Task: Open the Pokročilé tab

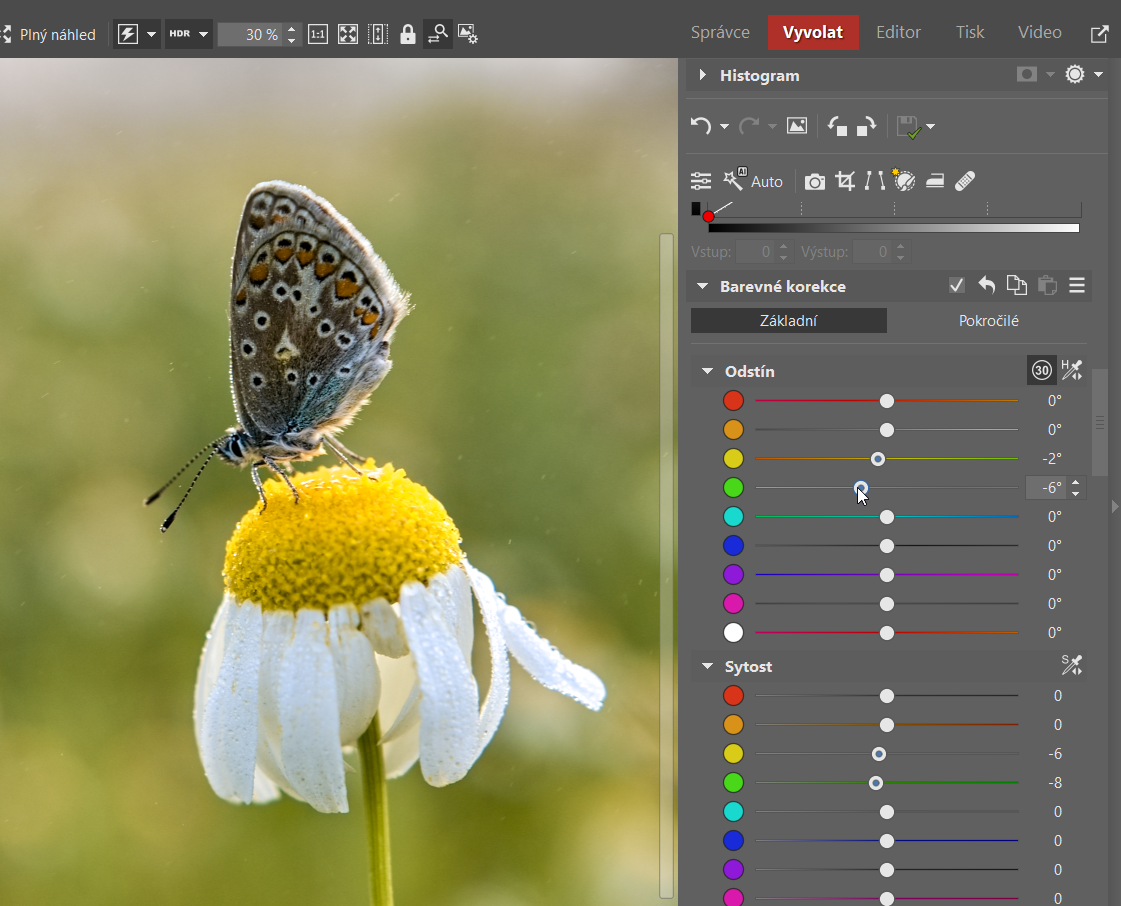Action: point(988,321)
